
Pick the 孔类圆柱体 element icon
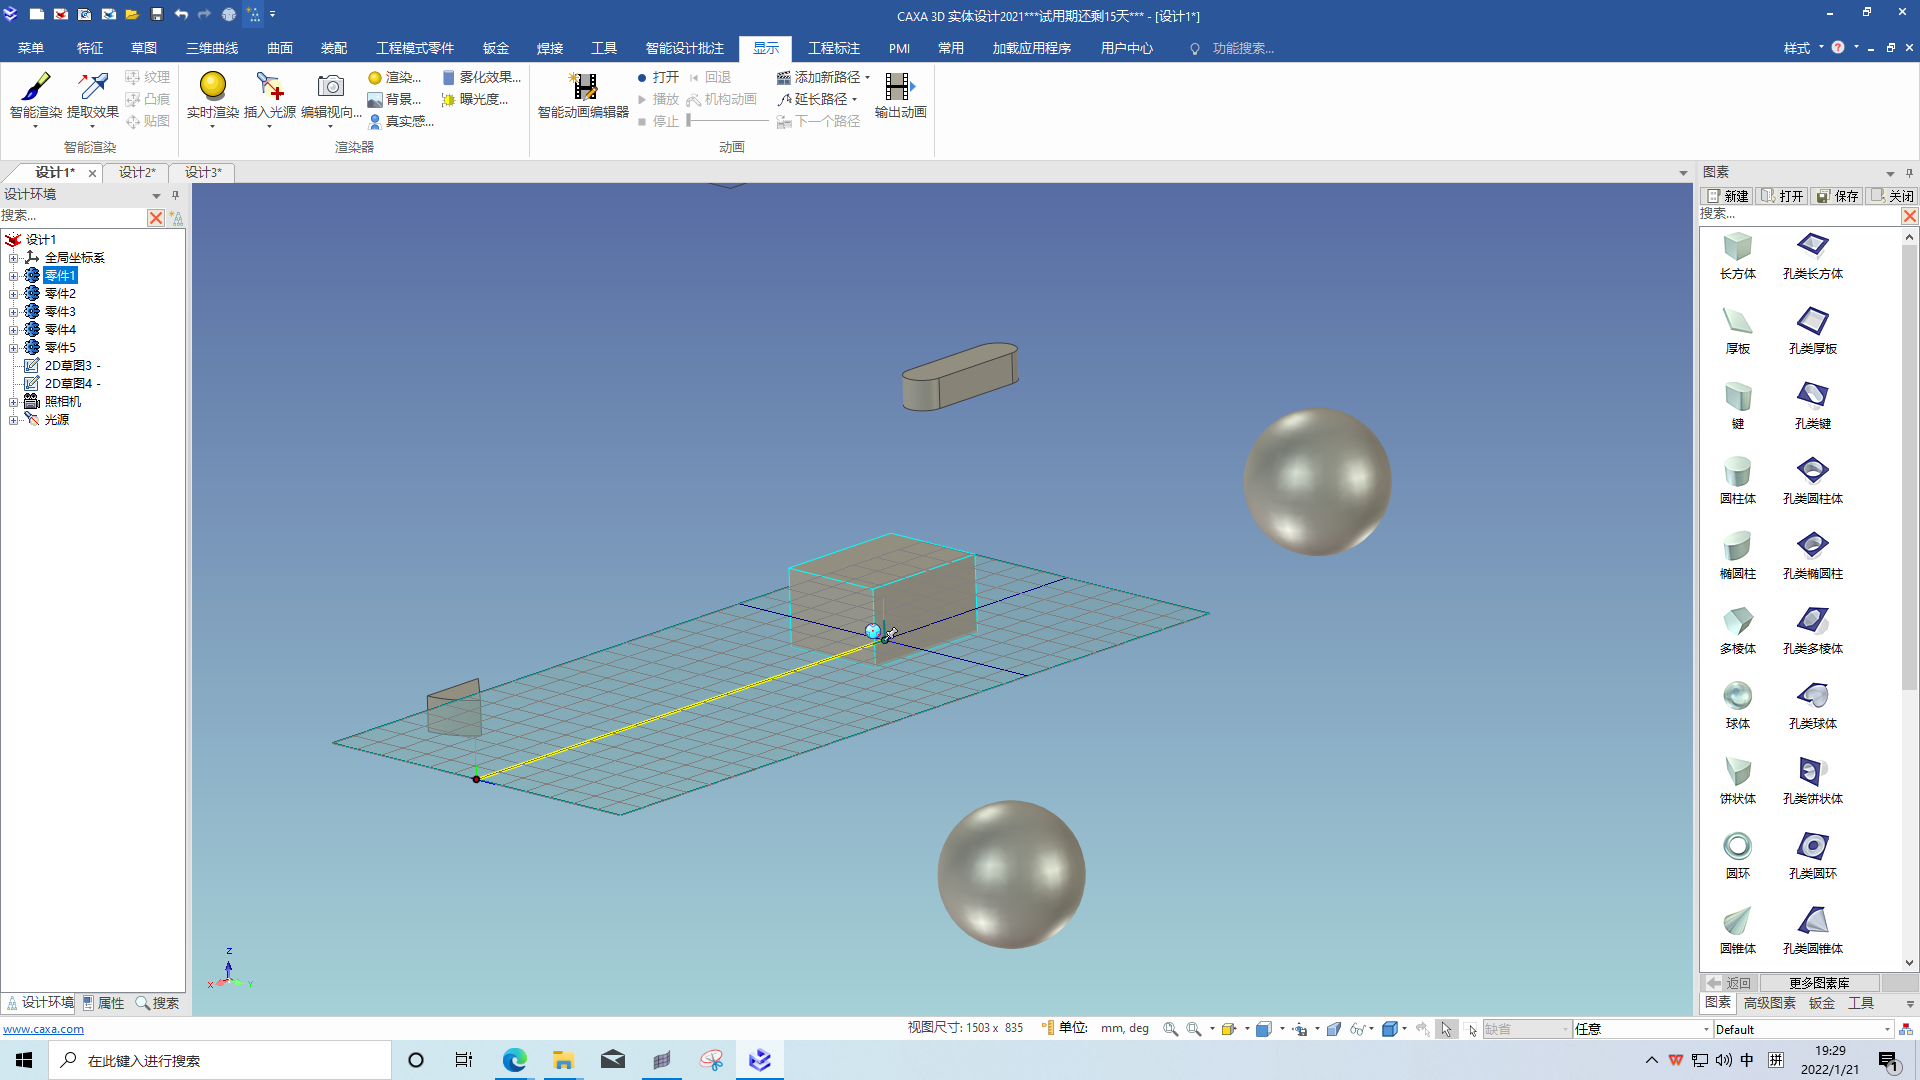pos(1812,472)
